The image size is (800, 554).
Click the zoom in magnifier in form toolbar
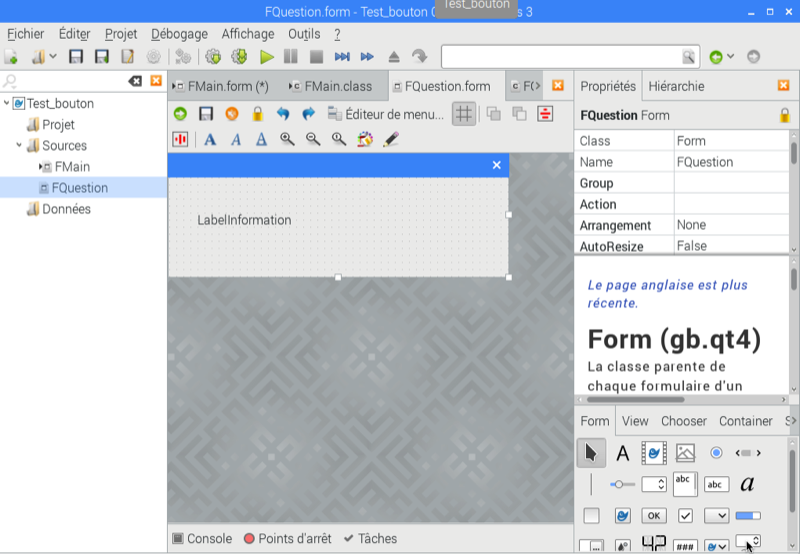coord(287,140)
